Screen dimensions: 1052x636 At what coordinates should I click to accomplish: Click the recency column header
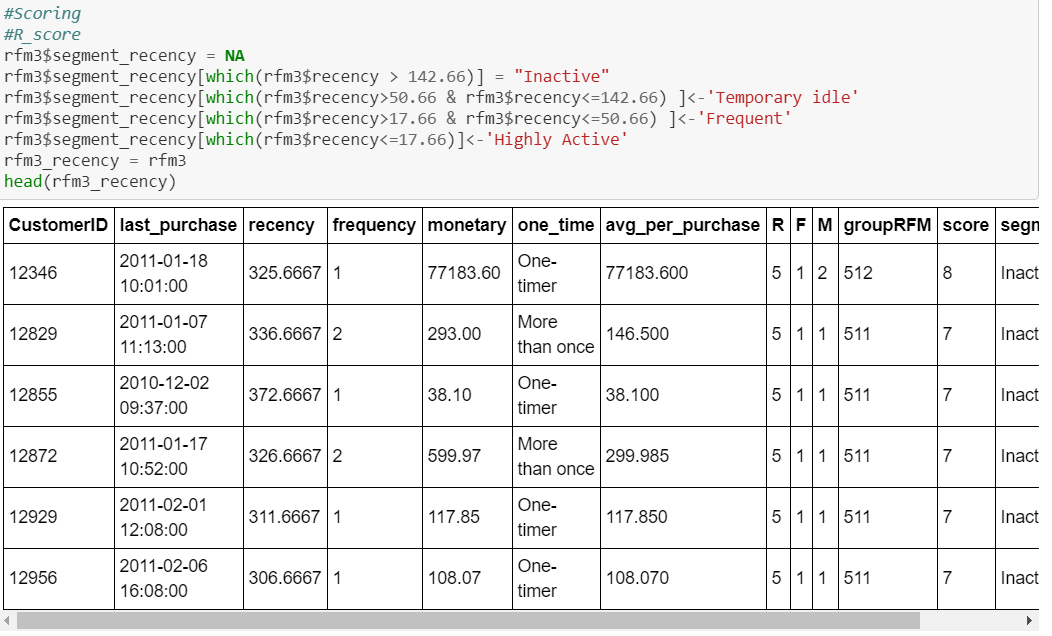click(285, 225)
